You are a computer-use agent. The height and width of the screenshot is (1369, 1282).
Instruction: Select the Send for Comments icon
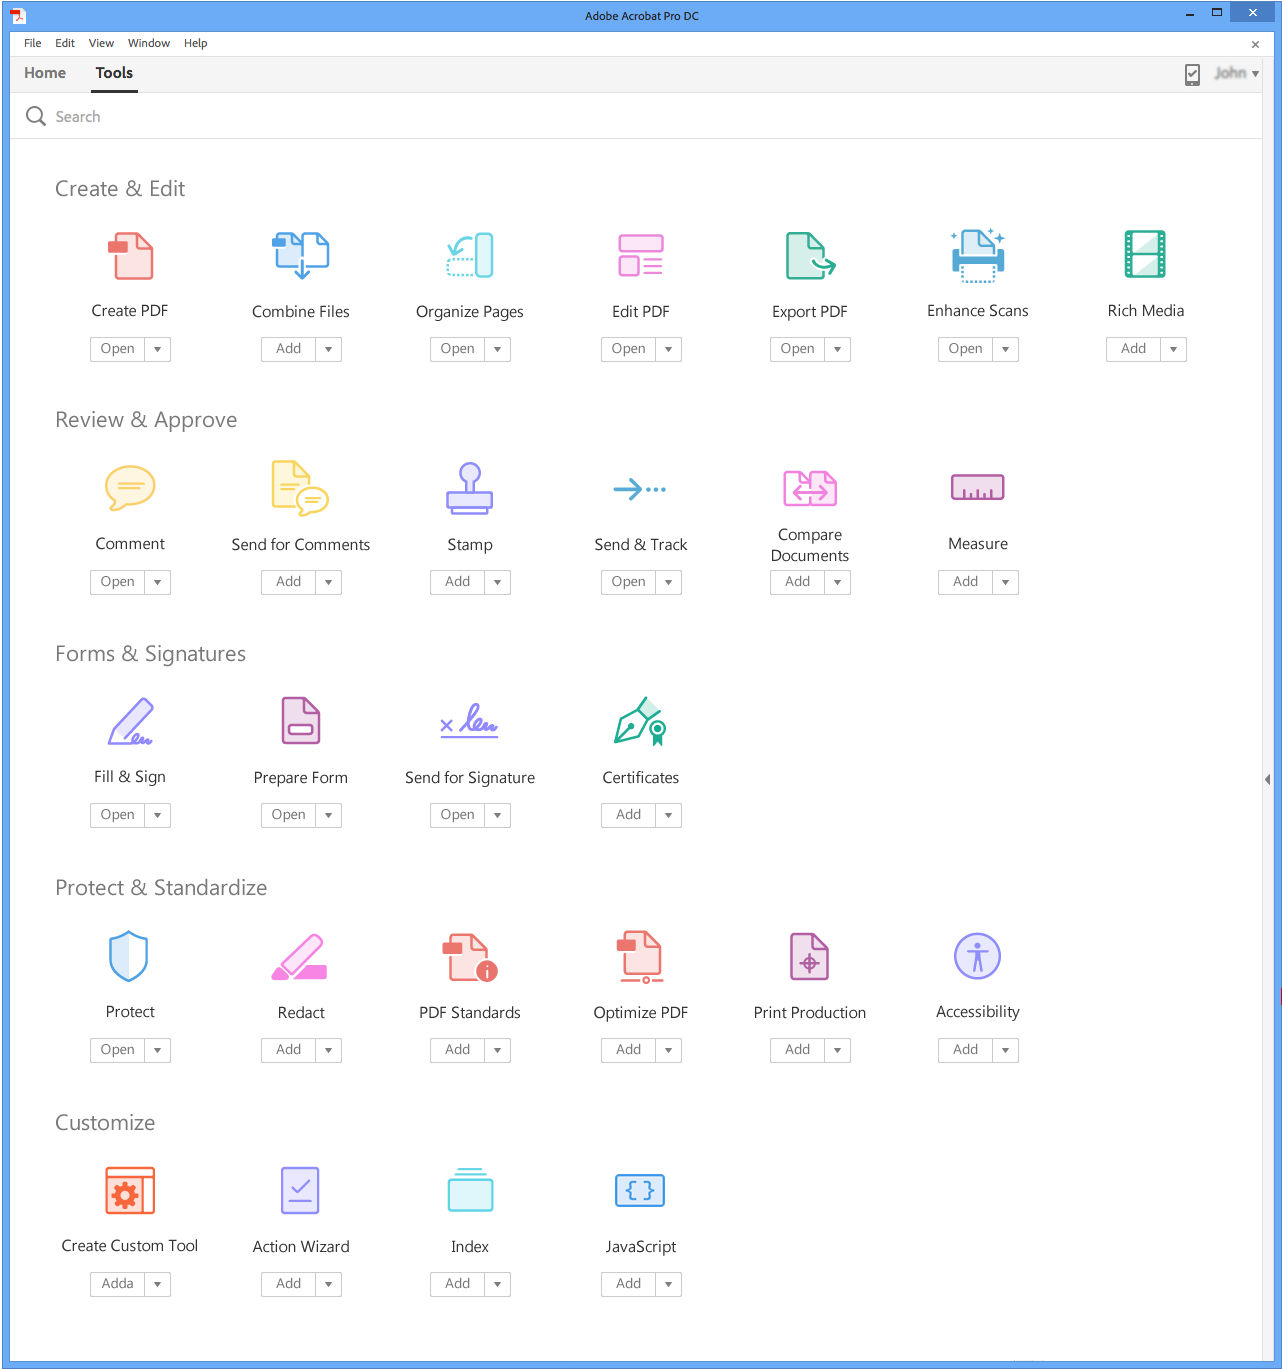coord(300,488)
